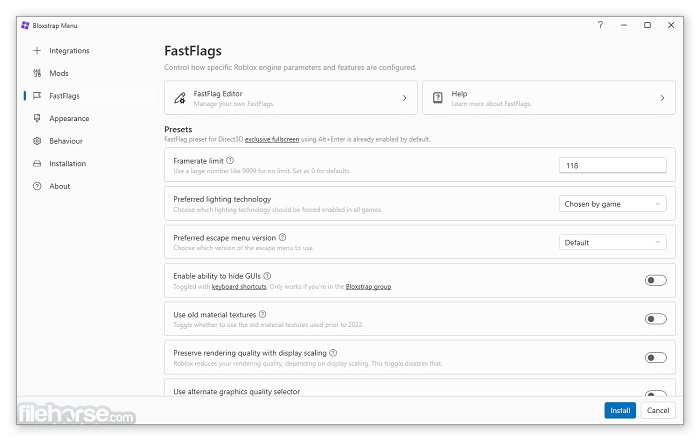The image size is (700, 441).
Task: Enable the ability to hide GUIs toggle
Action: [655, 280]
